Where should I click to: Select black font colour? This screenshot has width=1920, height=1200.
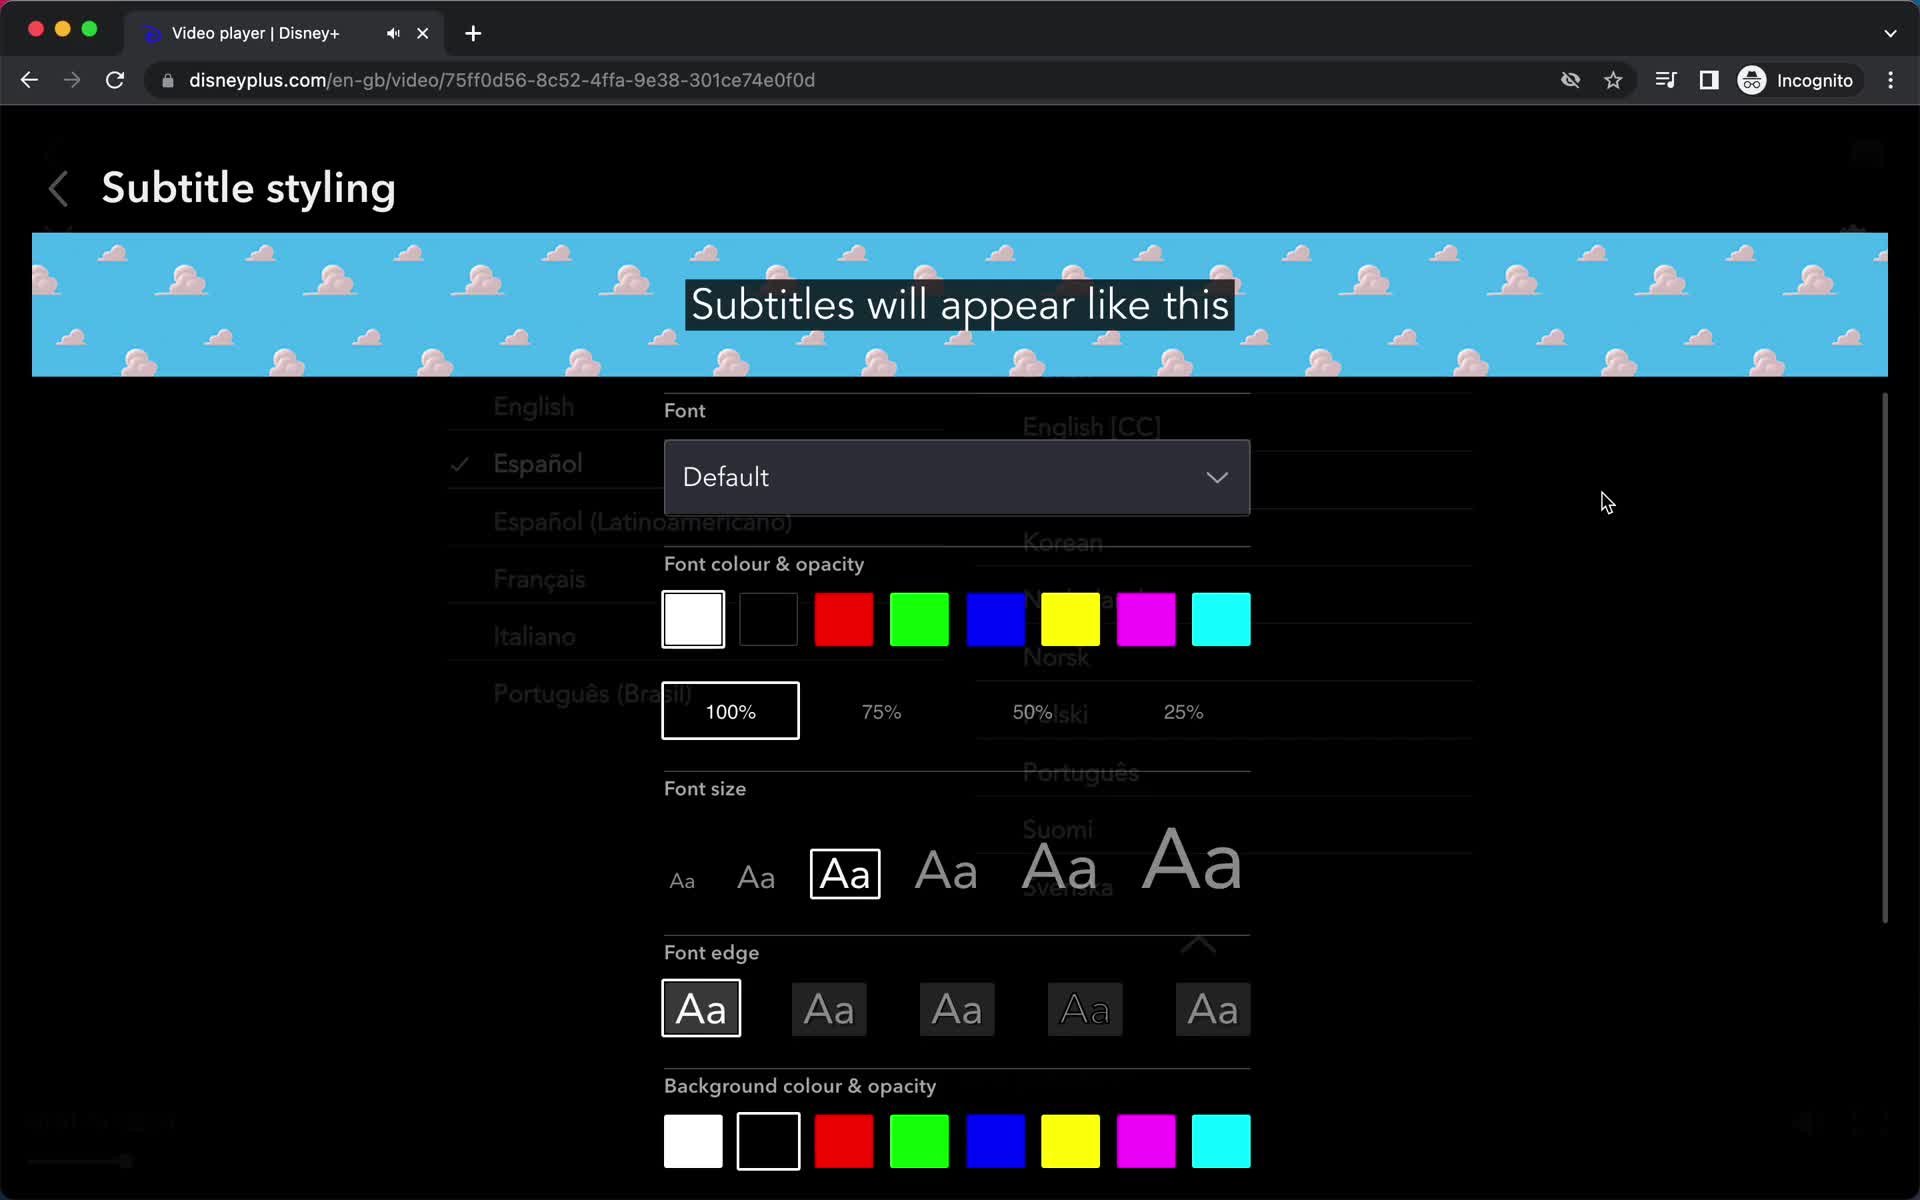[768, 619]
